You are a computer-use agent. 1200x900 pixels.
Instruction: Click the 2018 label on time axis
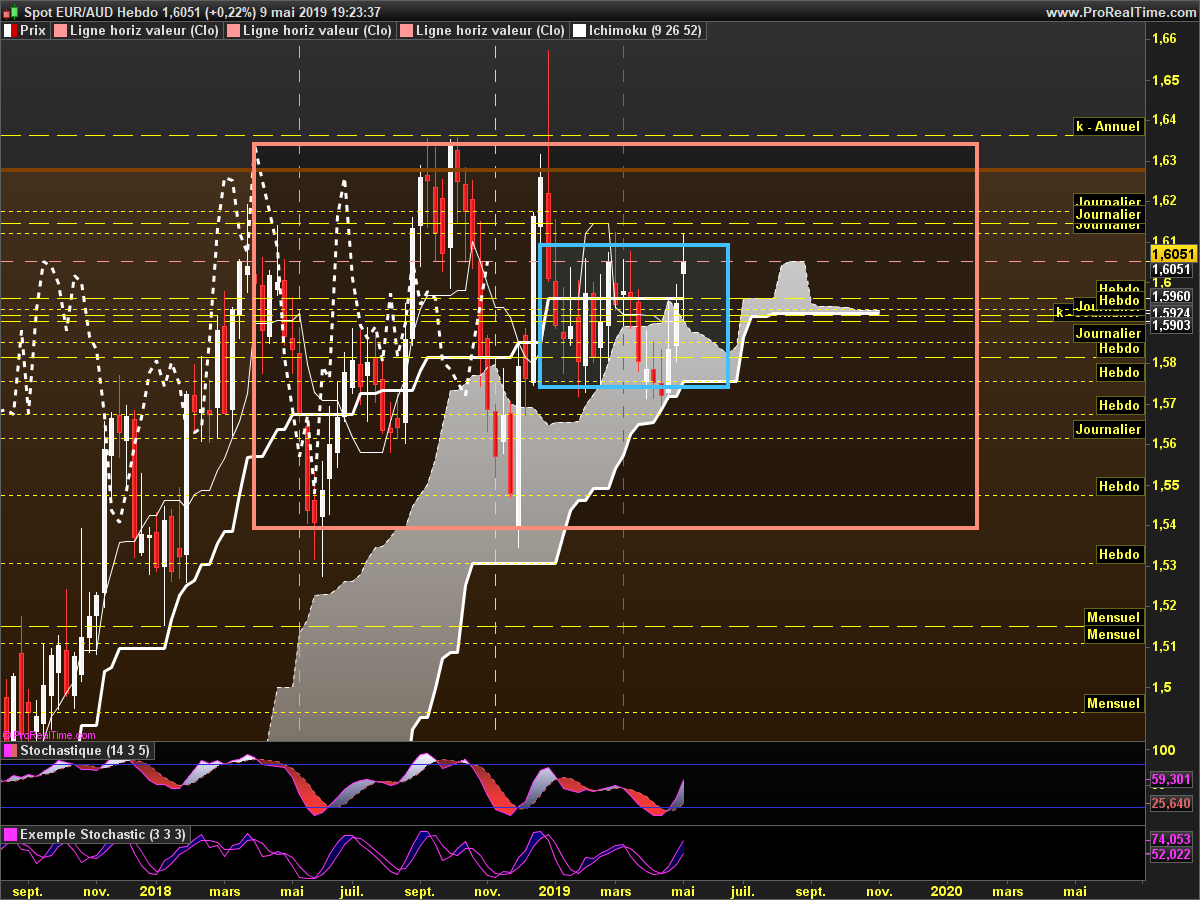point(155,890)
